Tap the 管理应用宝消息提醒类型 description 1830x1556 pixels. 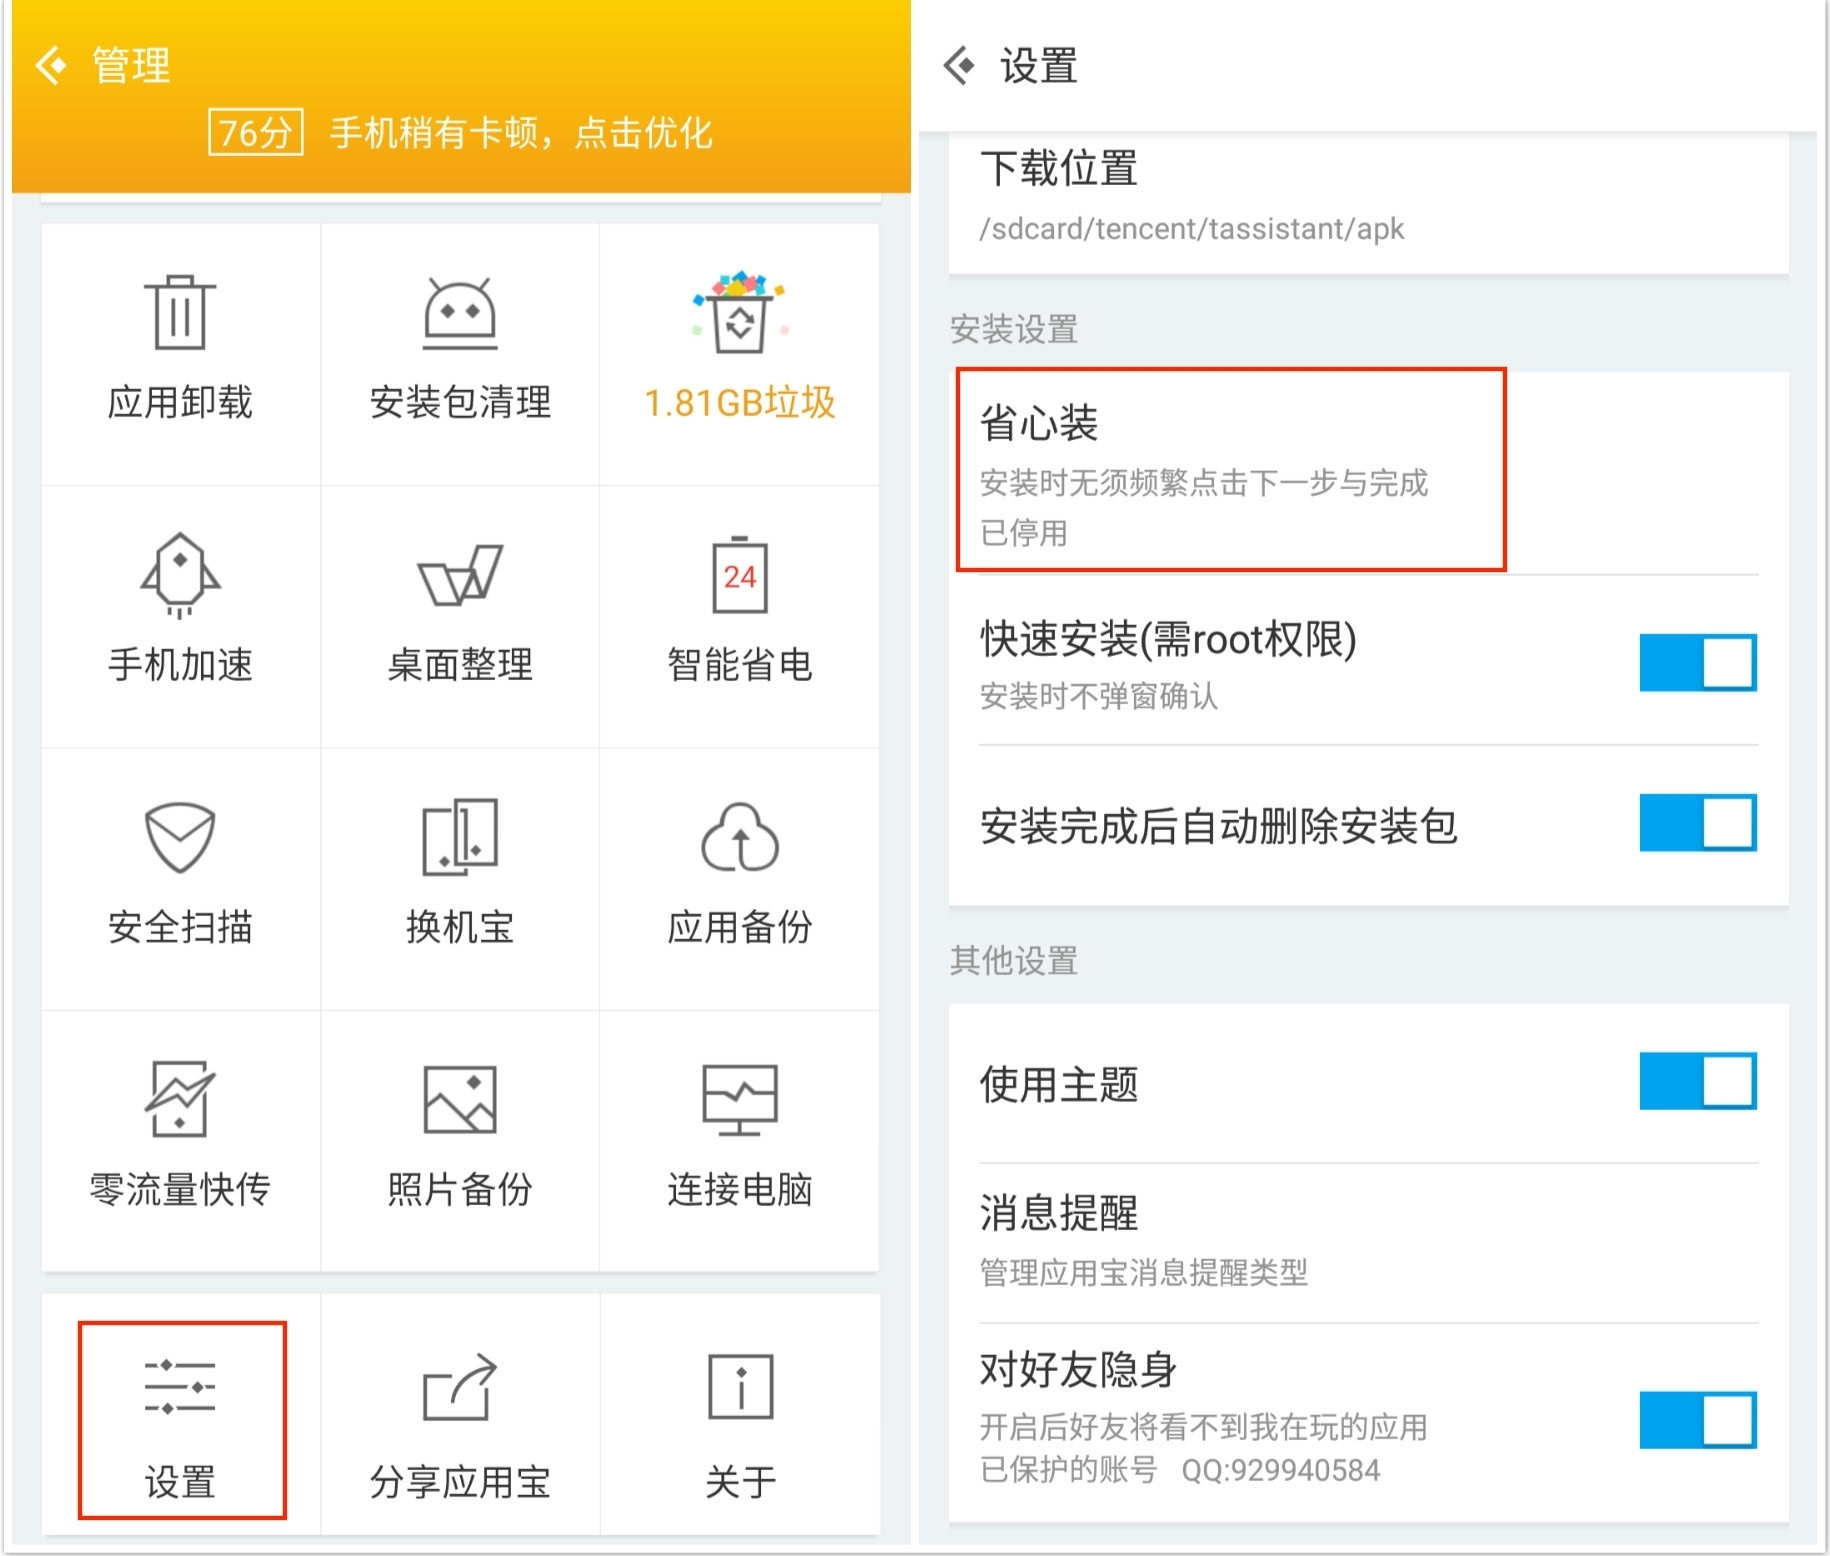tap(1144, 1272)
